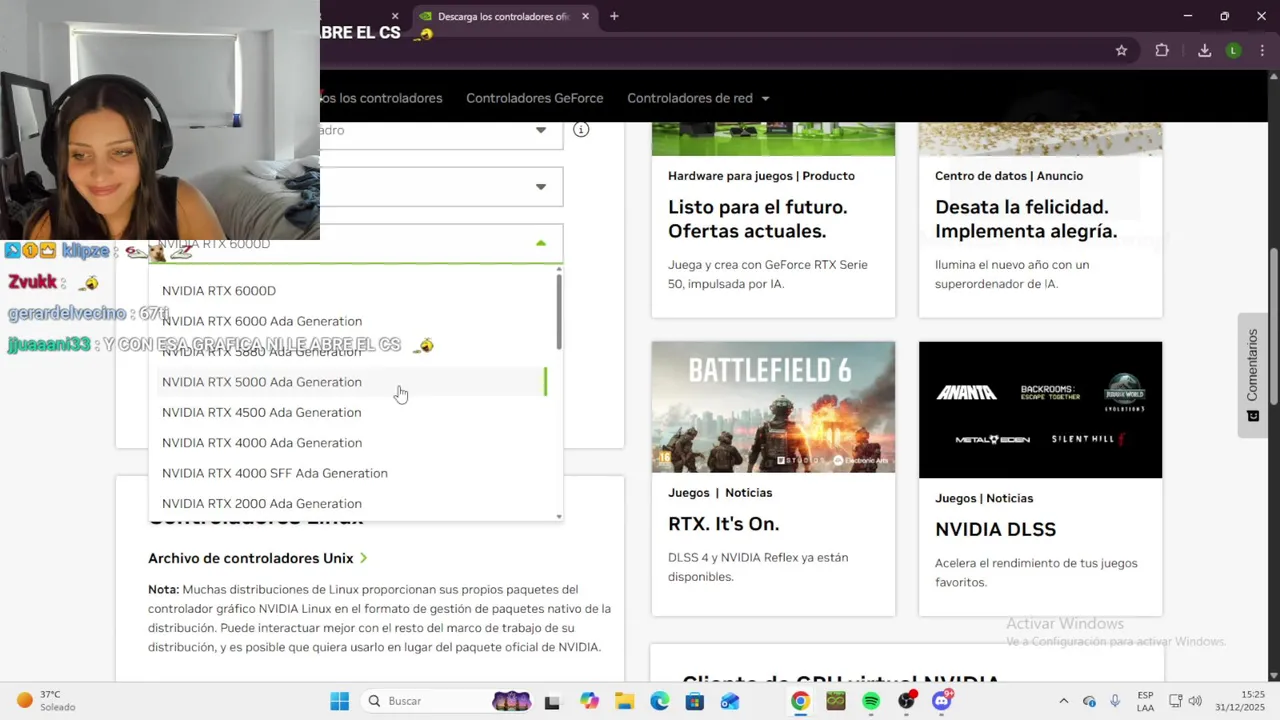1280x720 pixels.
Task: Click the "Hardware para juegos | Producto" label
Action: 761,176
